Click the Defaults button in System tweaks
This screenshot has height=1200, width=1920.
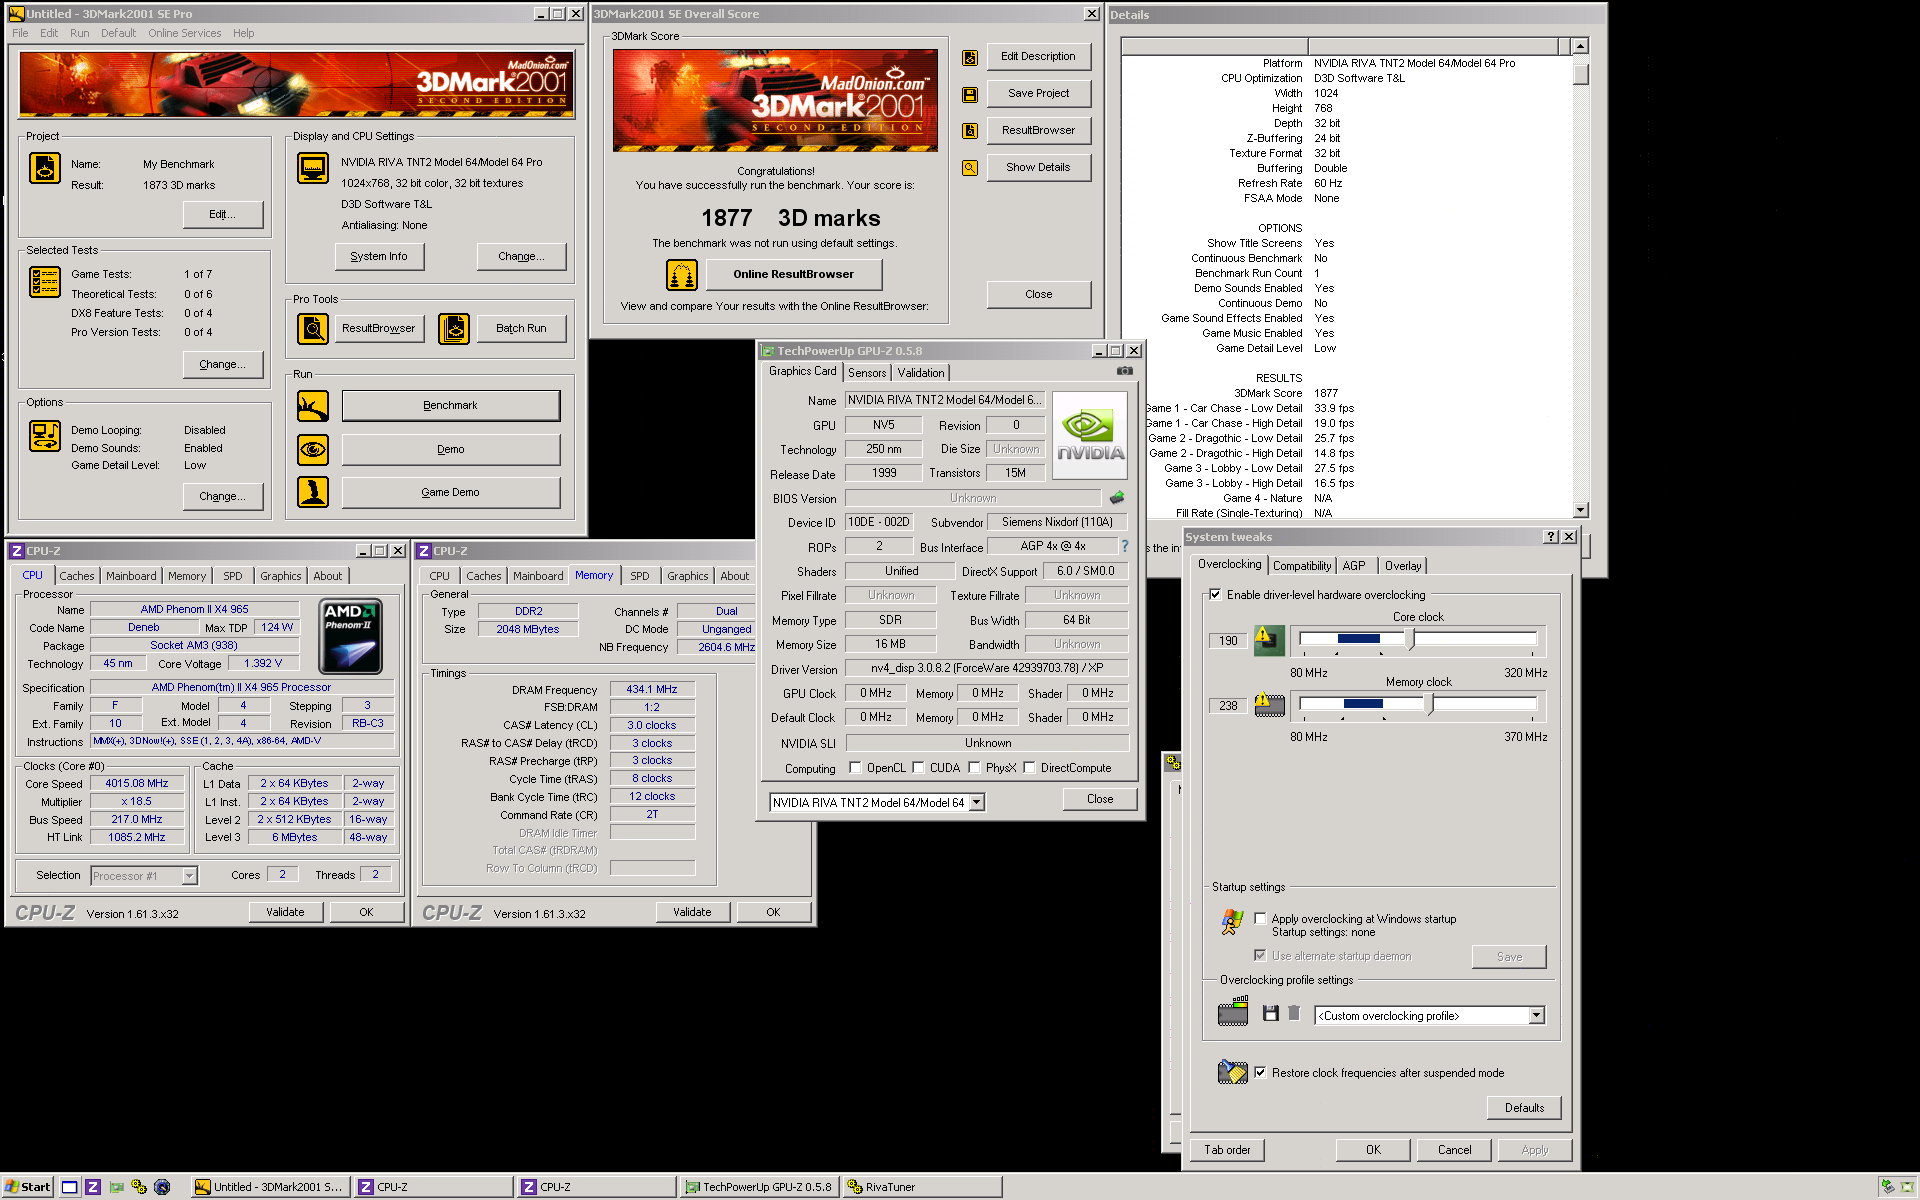(1523, 1108)
